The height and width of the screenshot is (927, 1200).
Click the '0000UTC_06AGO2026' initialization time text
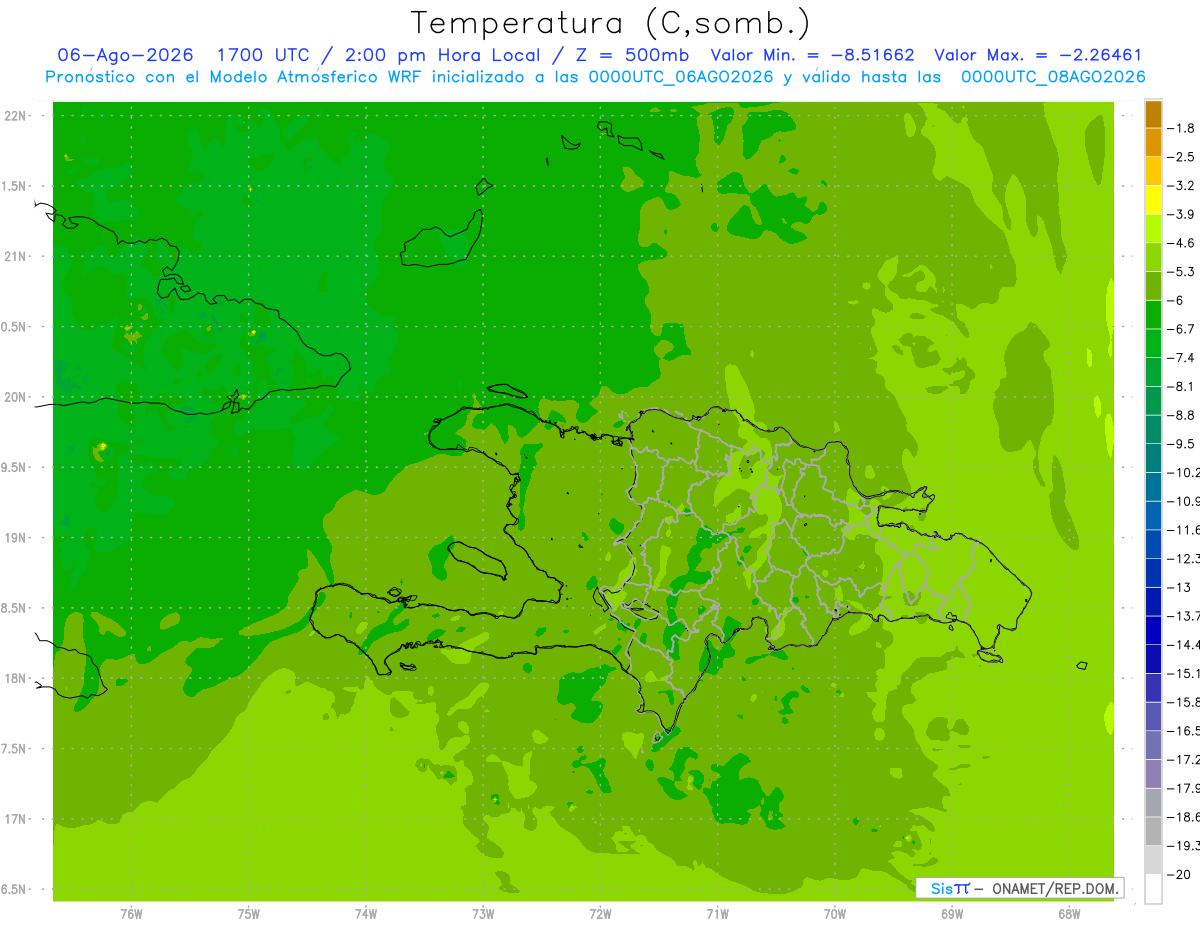coord(677,77)
